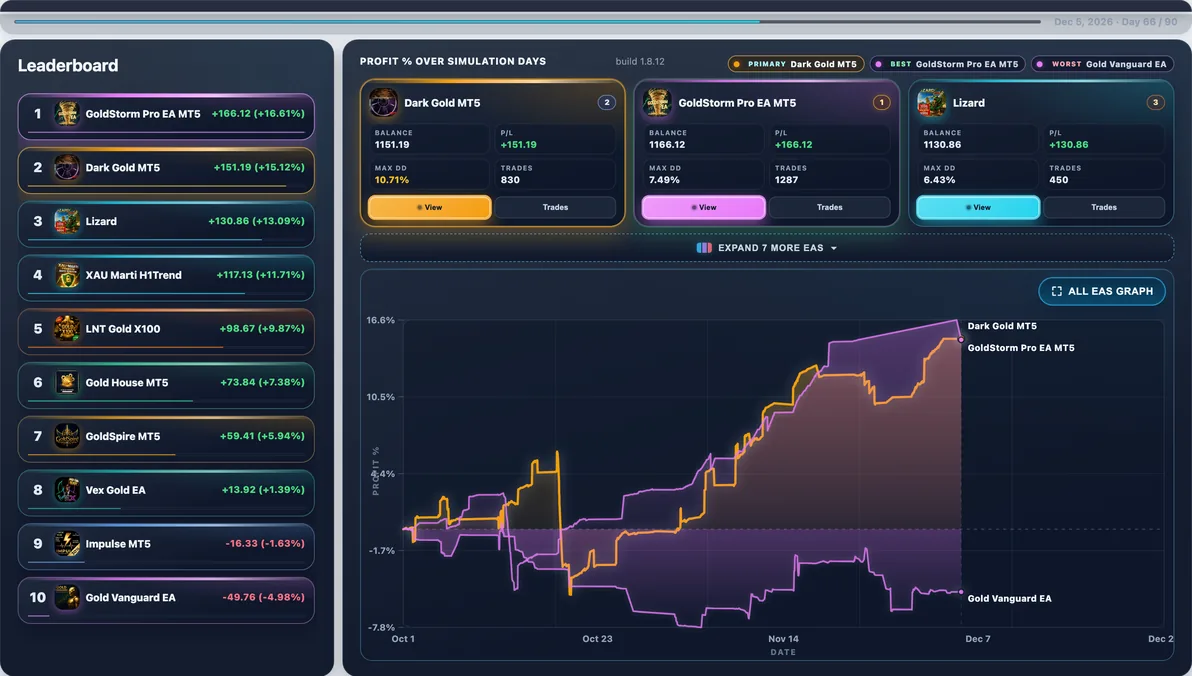Viewport: 1192px width, 676px height.
Task: Select leaderboard row 1 GoldStorm Pro EA MT5
Action: pos(166,116)
